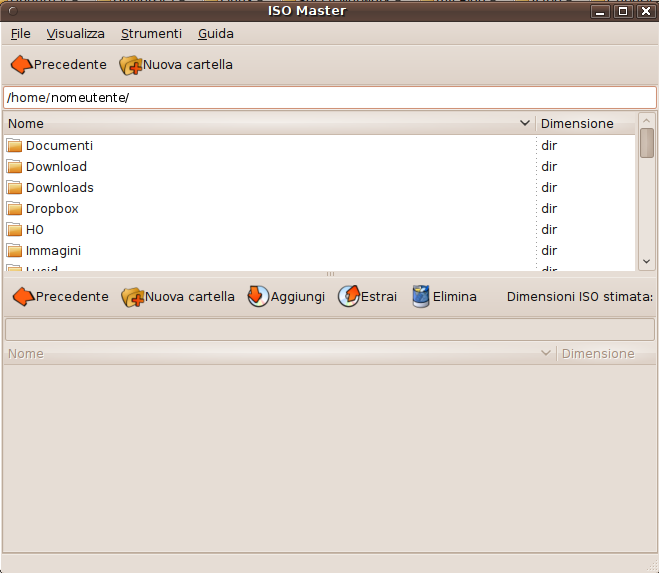Click the top Precedente back arrow icon
This screenshot has width=659, height=573.
(21, 65)
